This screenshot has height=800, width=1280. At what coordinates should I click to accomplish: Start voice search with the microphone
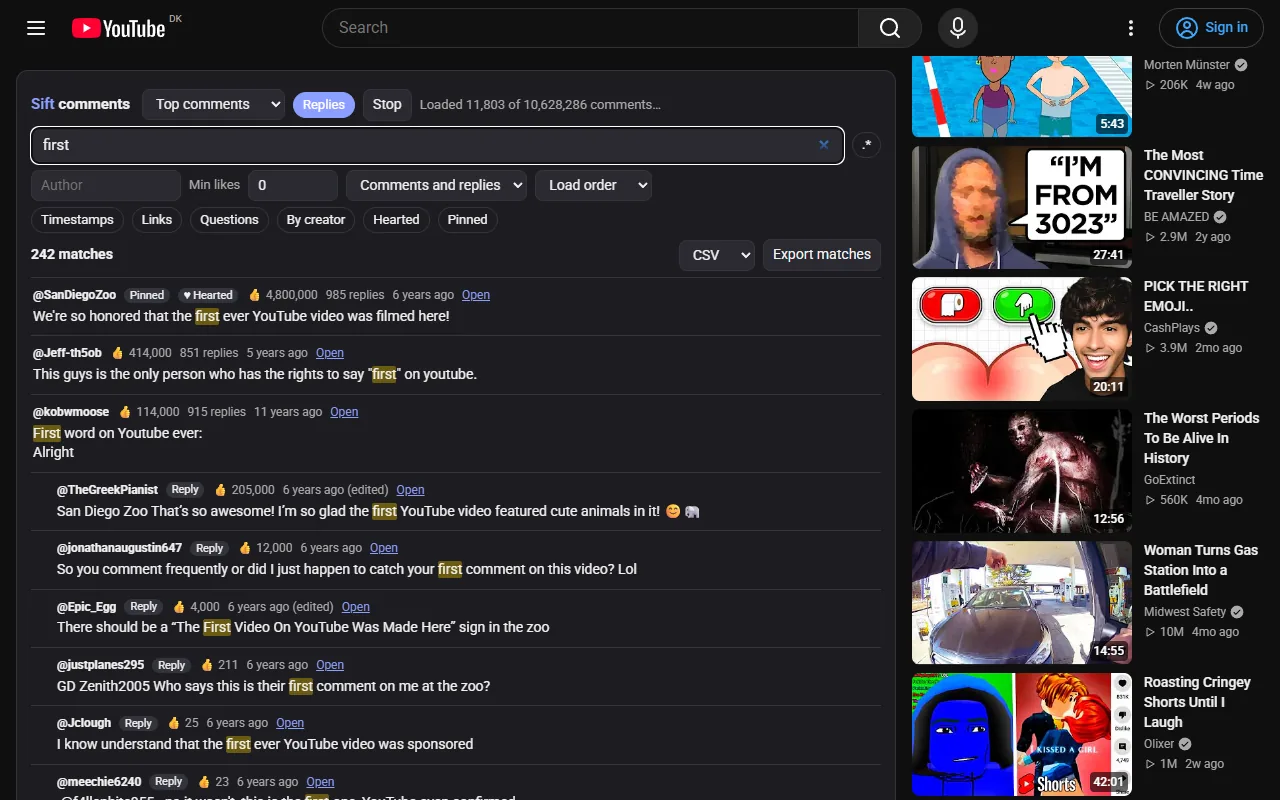click(958, 28)
